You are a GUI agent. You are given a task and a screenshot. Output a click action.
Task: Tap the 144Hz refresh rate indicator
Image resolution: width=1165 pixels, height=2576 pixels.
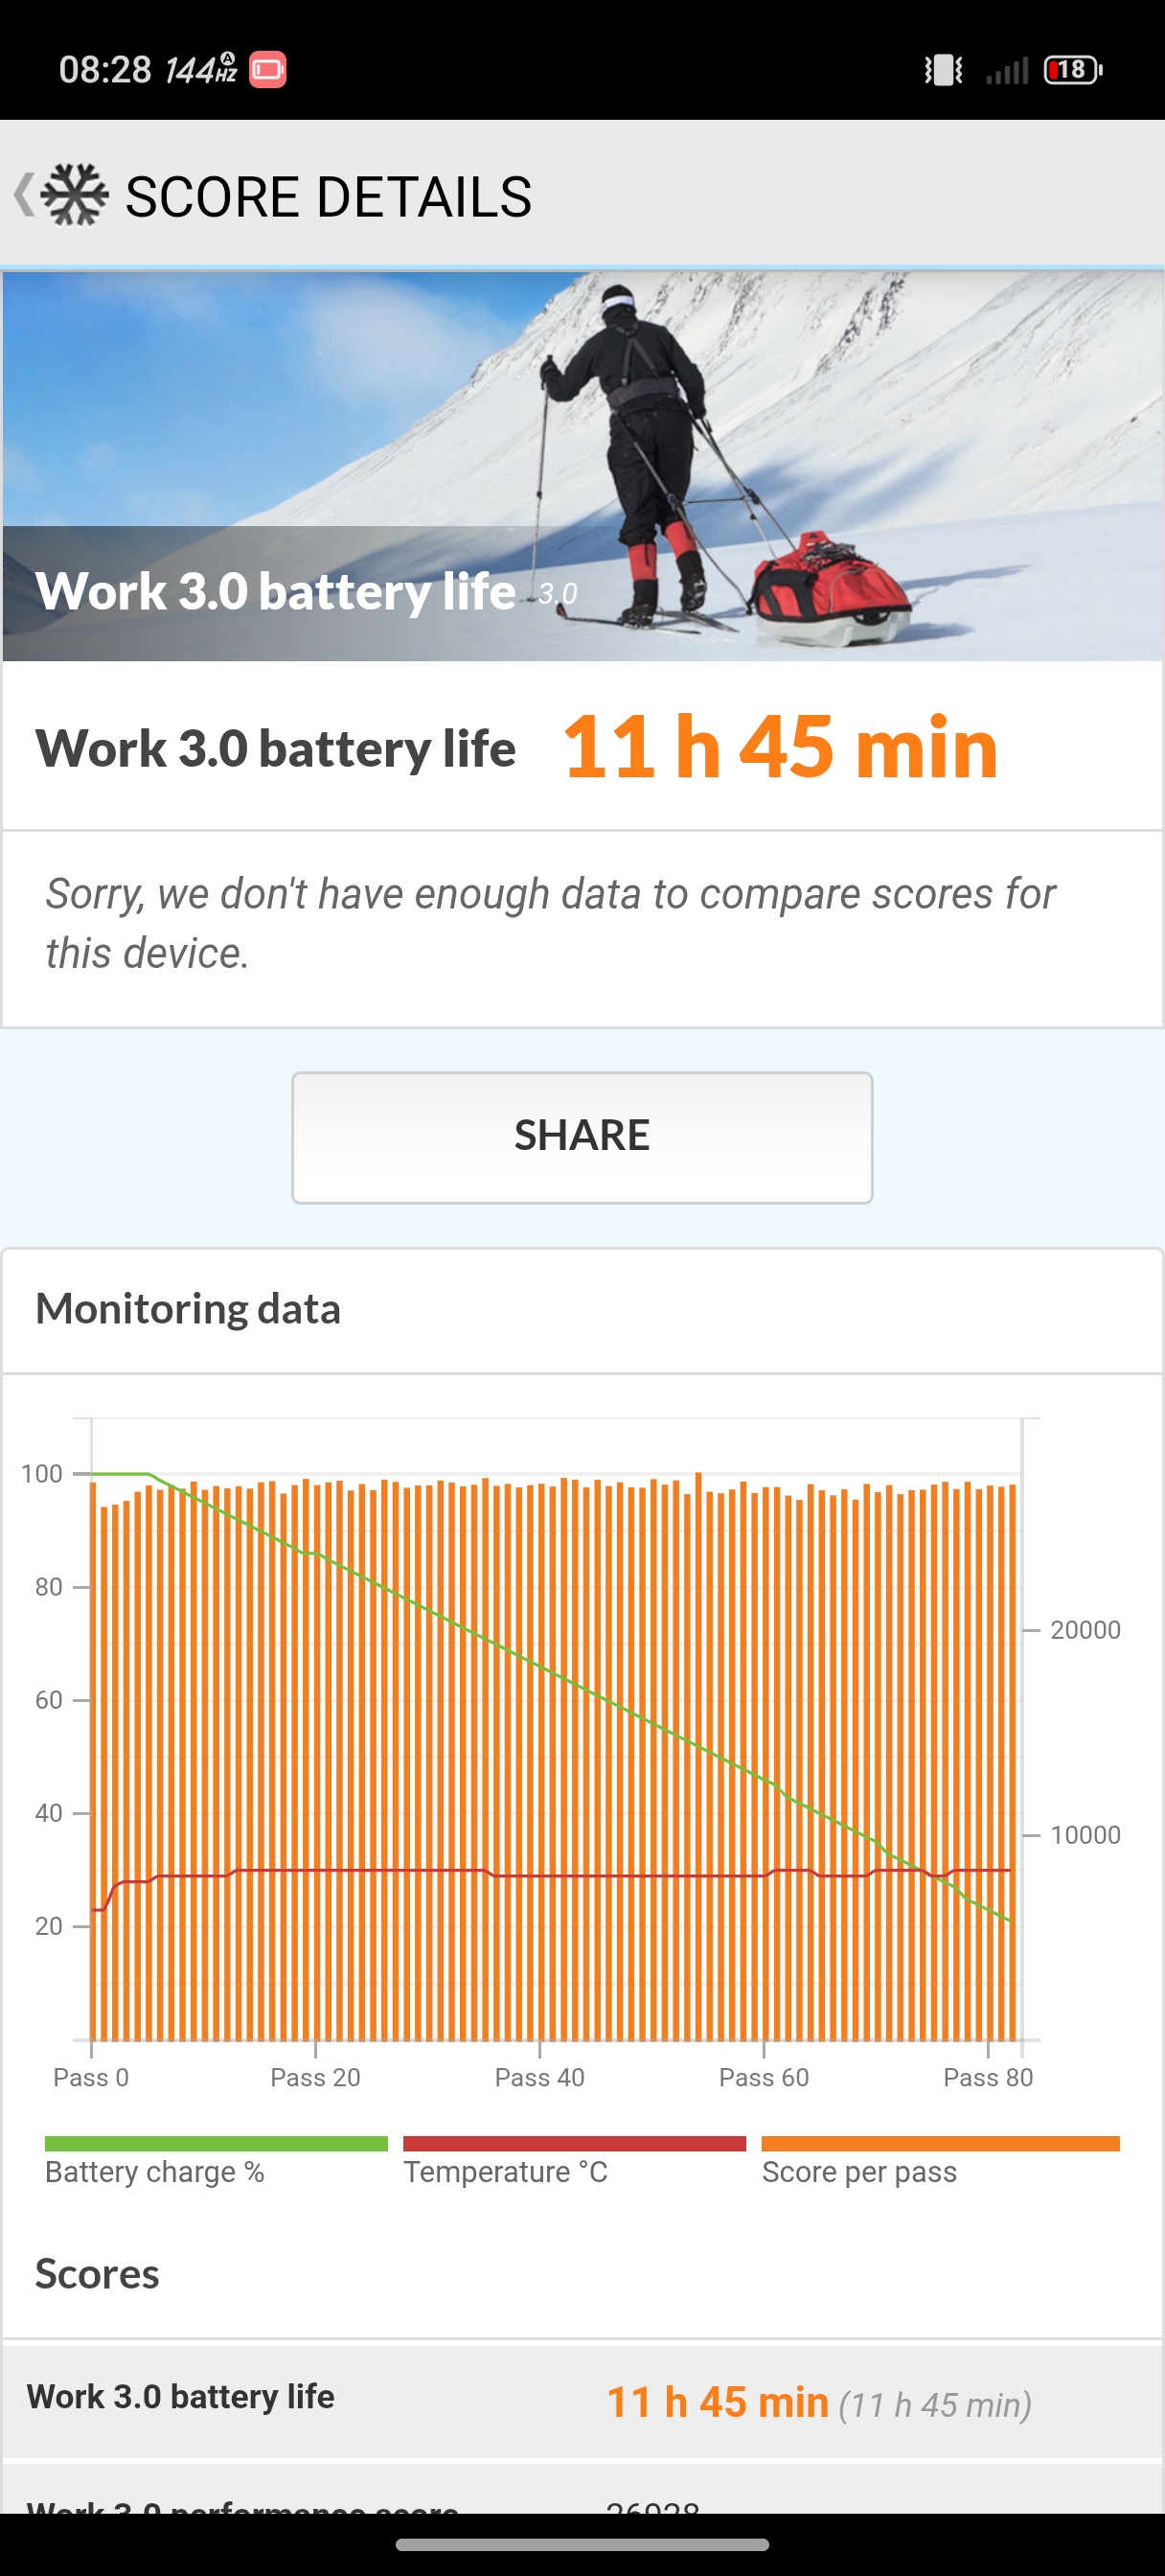pos(200,70)
